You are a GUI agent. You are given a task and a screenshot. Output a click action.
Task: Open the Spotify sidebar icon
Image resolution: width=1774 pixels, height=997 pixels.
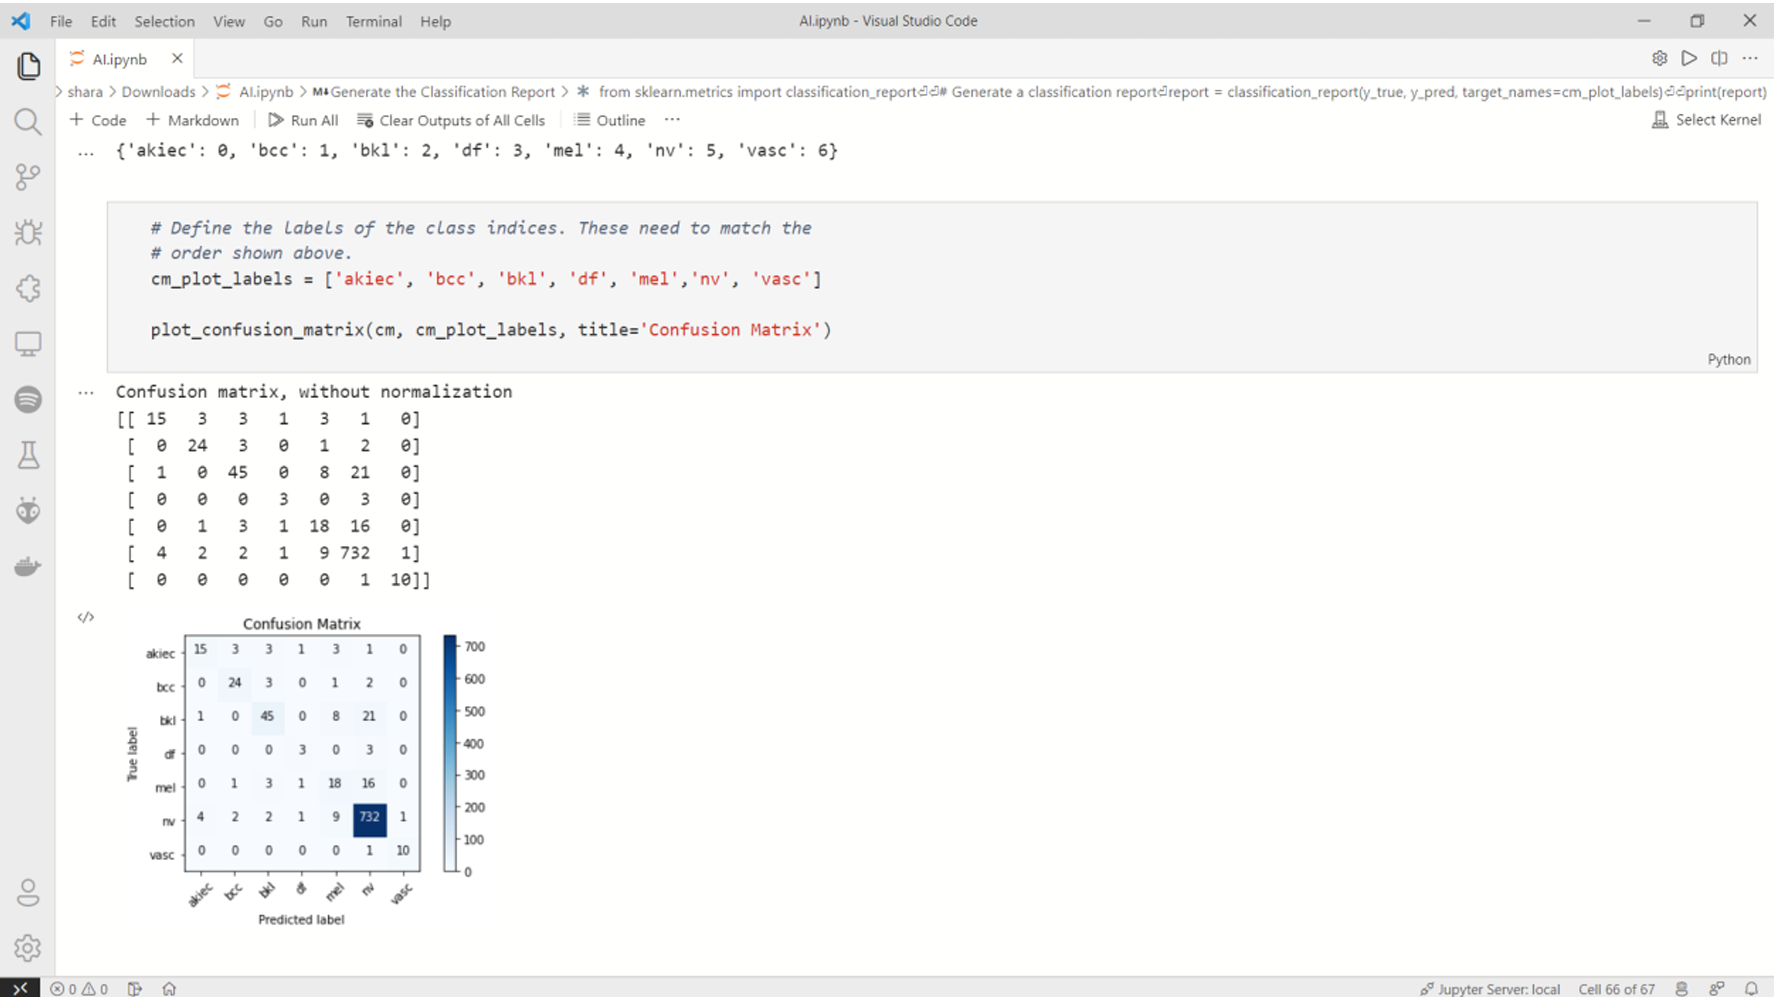(28, 400)
